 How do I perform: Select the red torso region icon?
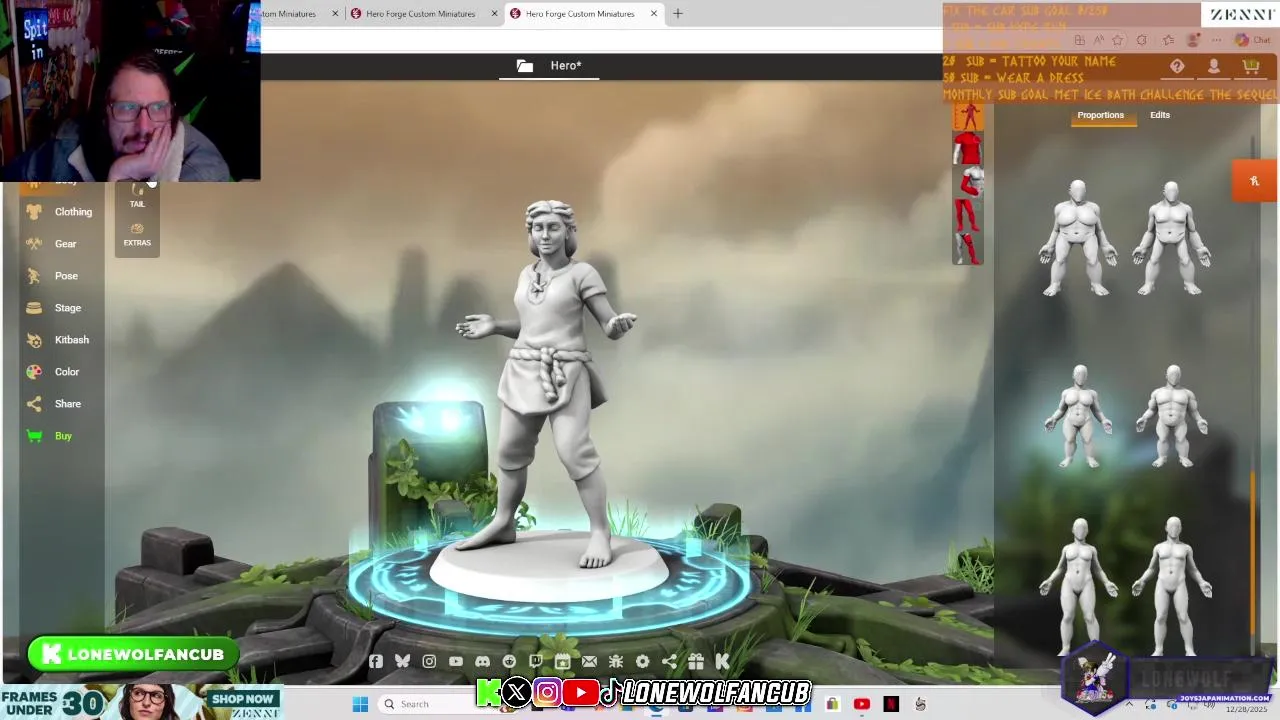[967, 149]
